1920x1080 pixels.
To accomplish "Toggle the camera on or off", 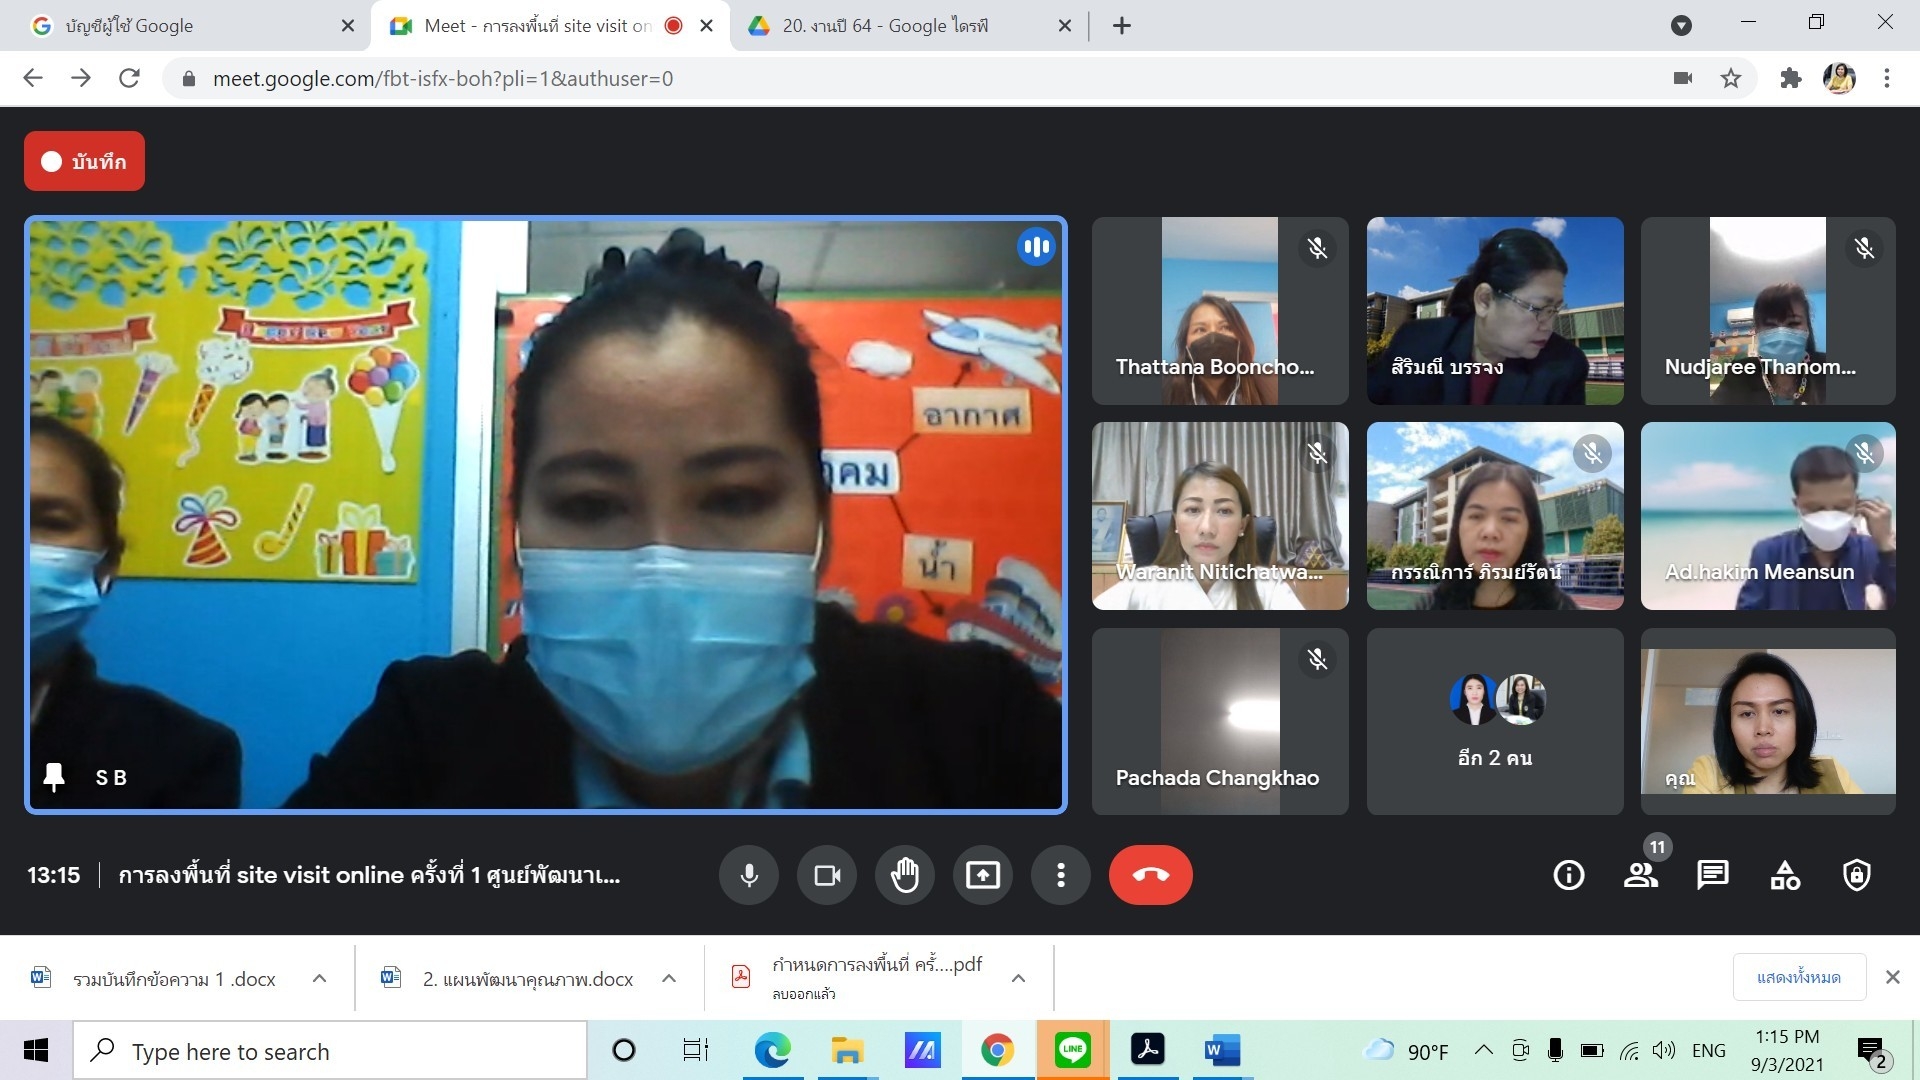I will coord(827,875).
